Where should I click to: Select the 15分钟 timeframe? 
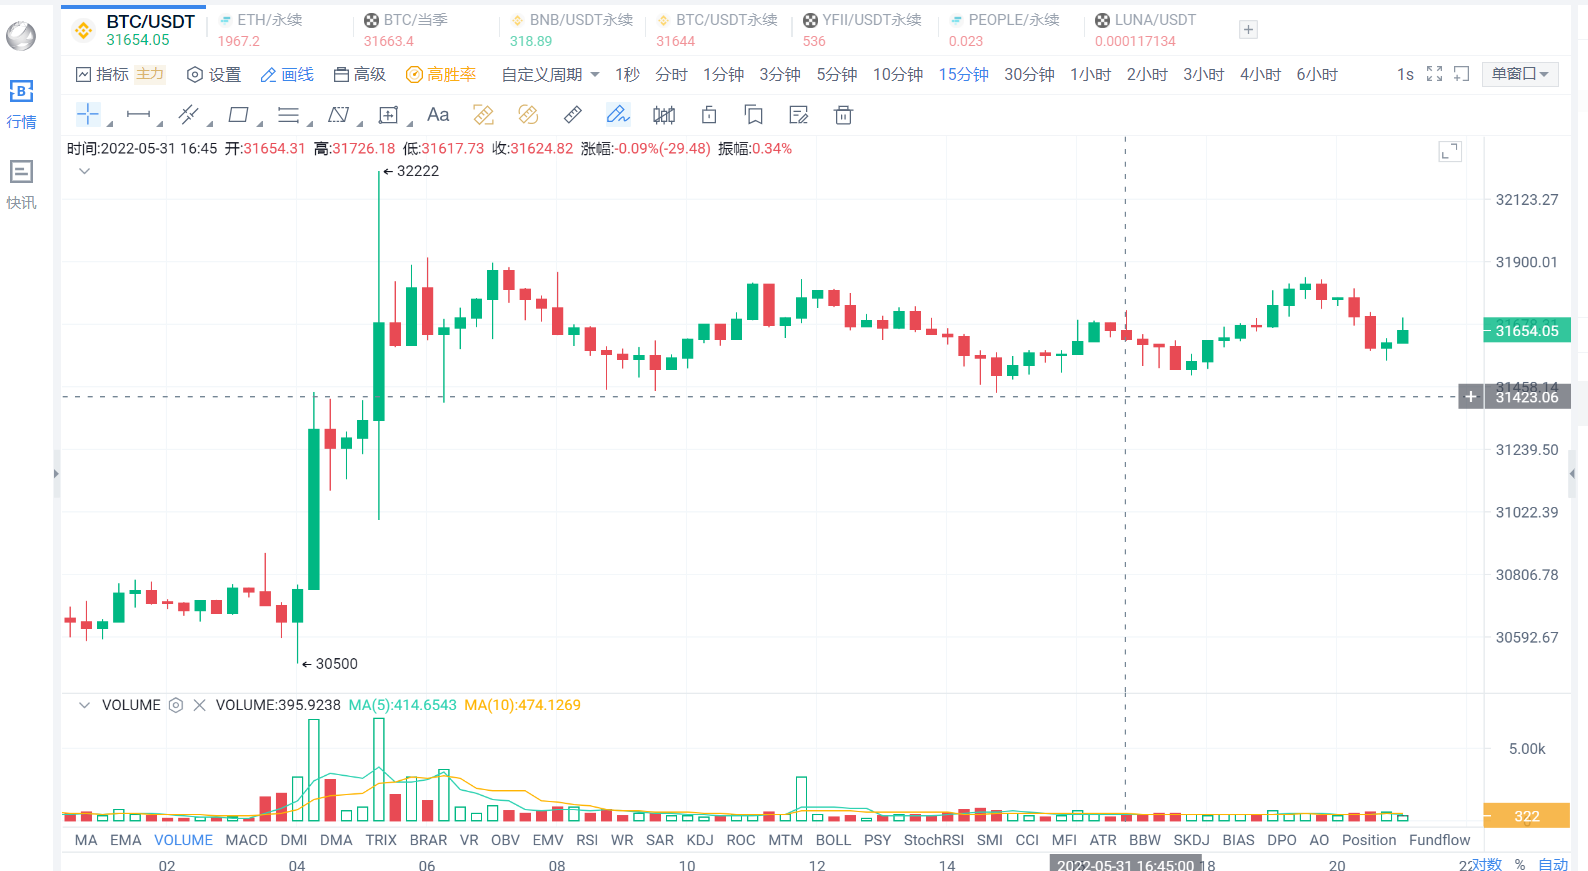pyautogui.click(x=963, y=75)
